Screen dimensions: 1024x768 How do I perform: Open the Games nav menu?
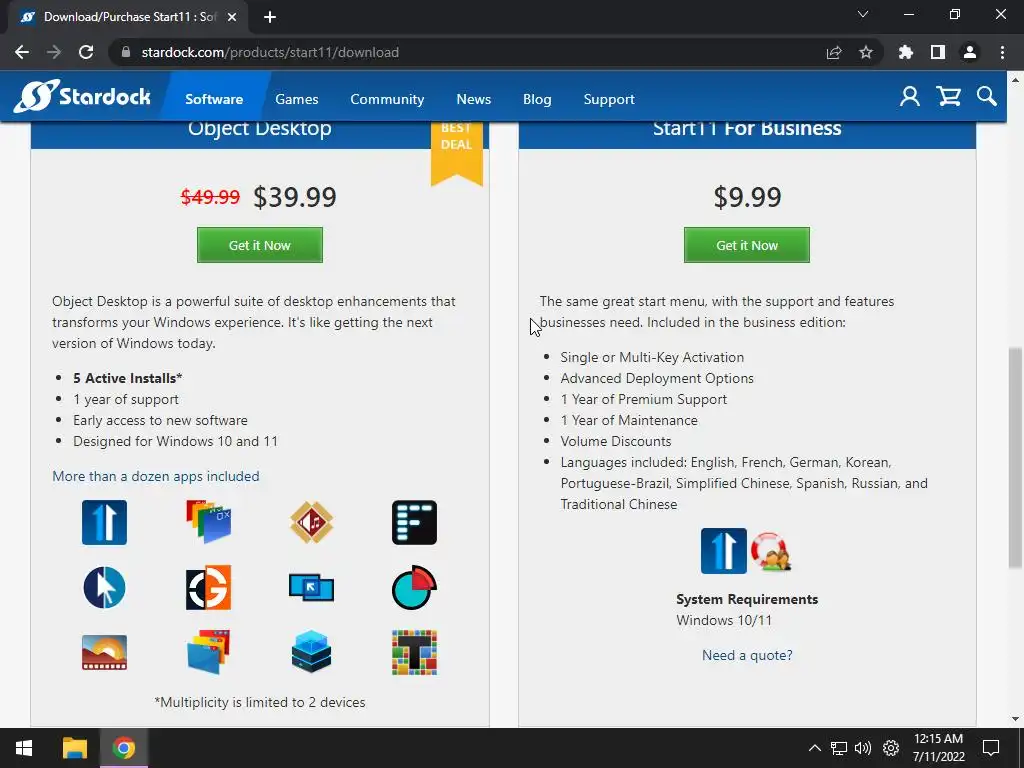[x=296, y=99]
